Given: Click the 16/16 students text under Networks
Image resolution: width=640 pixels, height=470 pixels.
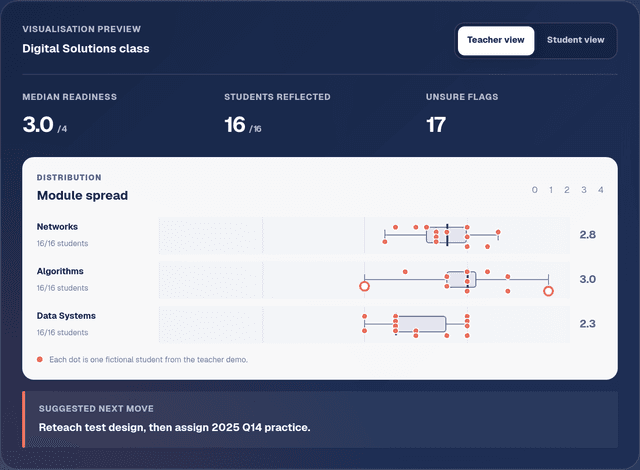Looking at the screenshot, I should pyautogui.click(x=62, y=244).
